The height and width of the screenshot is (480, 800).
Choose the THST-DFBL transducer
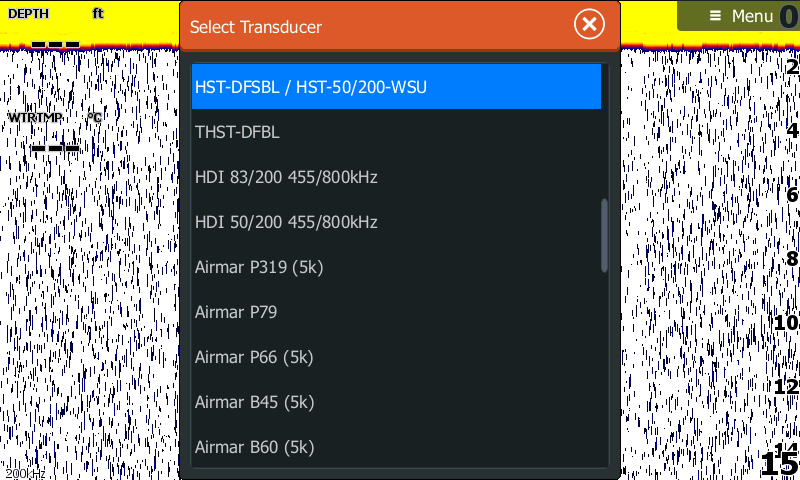[396, 132]
